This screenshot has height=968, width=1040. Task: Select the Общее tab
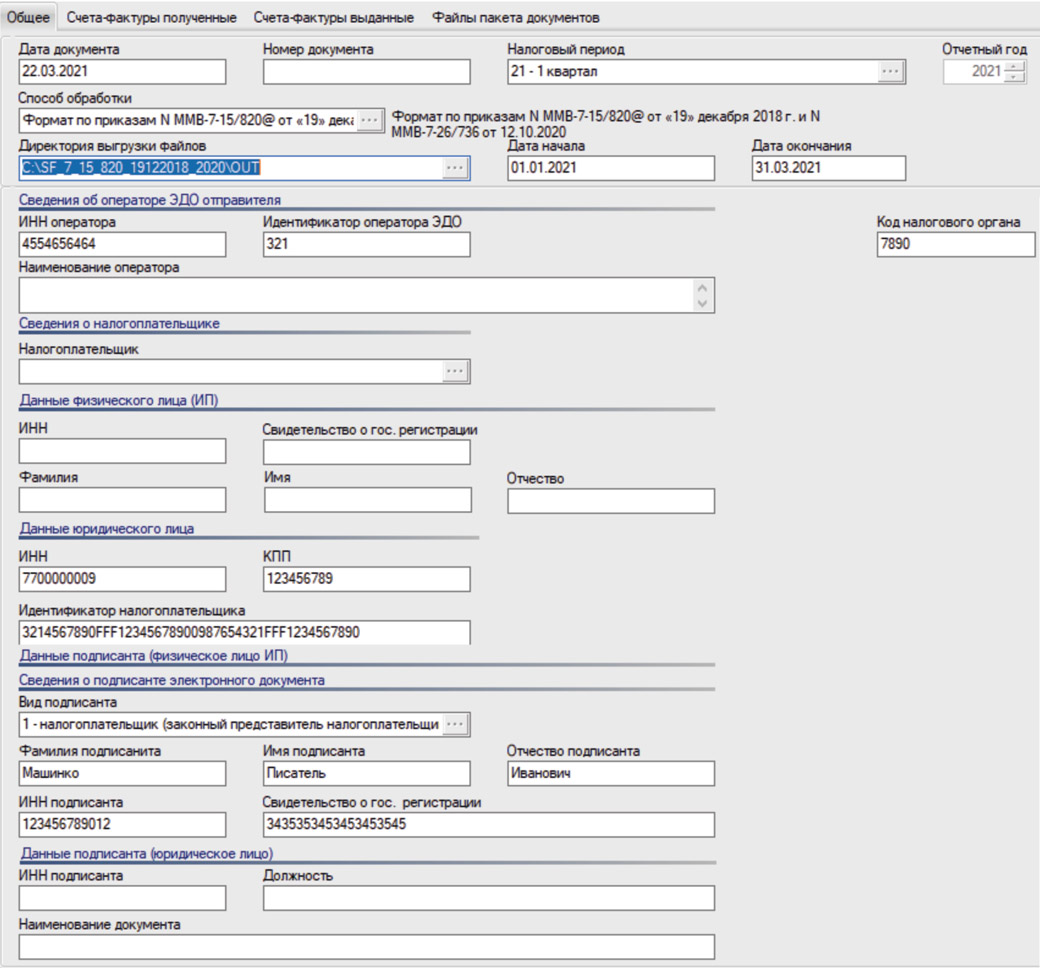[x=35, y=18]
